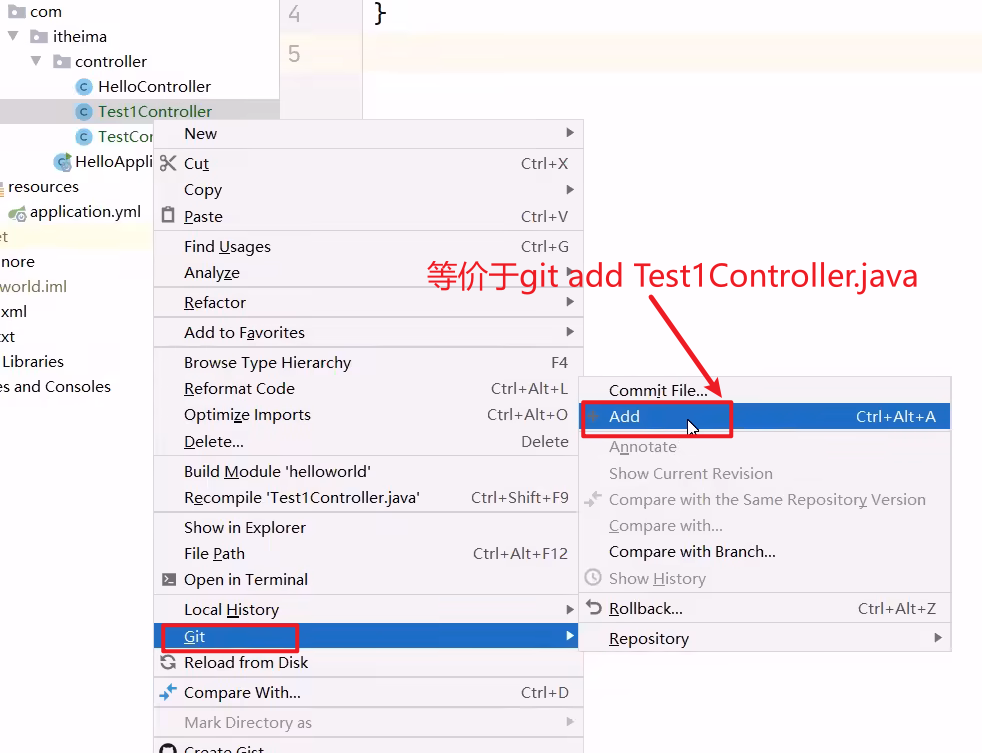Click Find Usages in context menu
The height and width of the screenshot is (753, 982).
pyautogui.click(x=227, y=247)
